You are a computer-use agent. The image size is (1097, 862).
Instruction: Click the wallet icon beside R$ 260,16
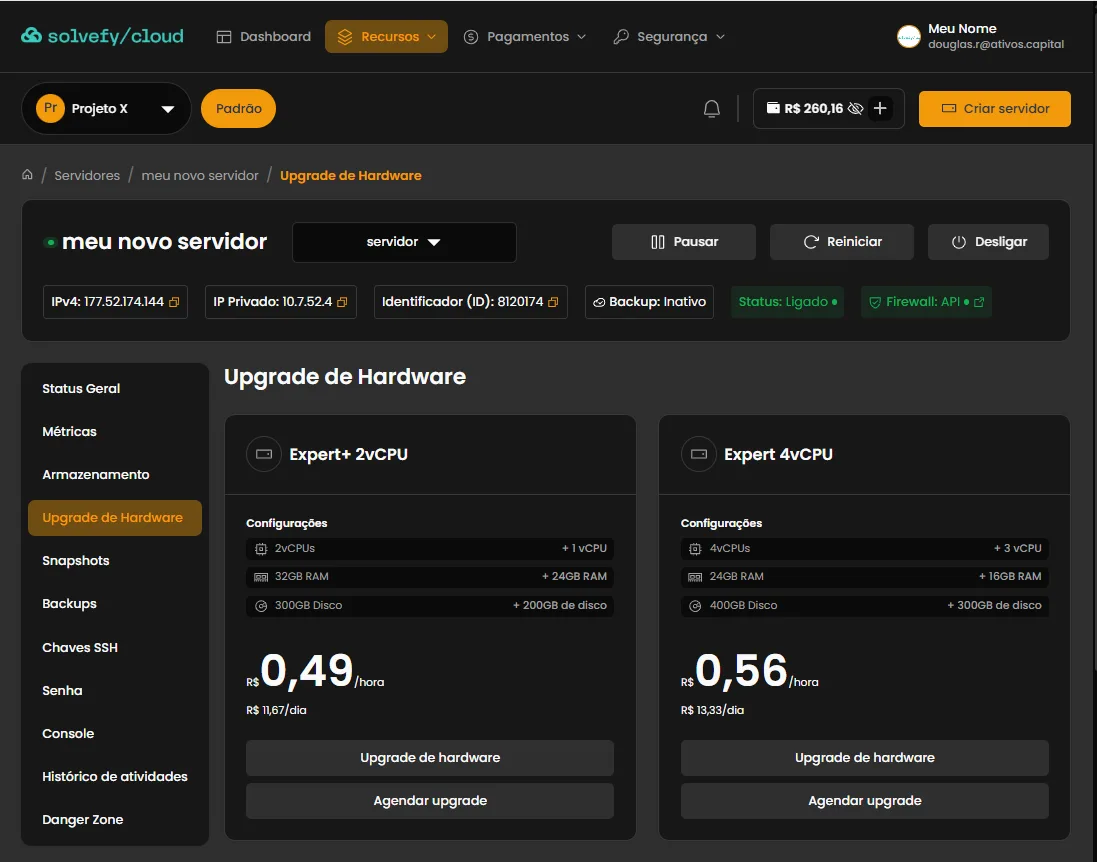click(773, 108)
